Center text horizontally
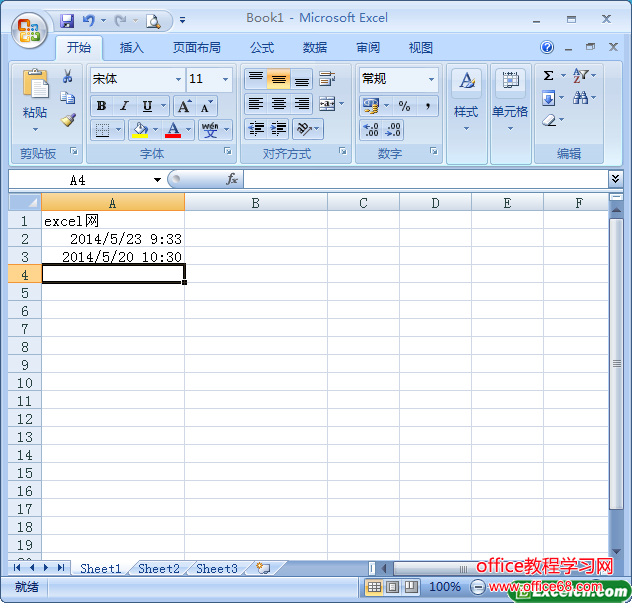This screenshot has width=632, height=603. point(279,104)
